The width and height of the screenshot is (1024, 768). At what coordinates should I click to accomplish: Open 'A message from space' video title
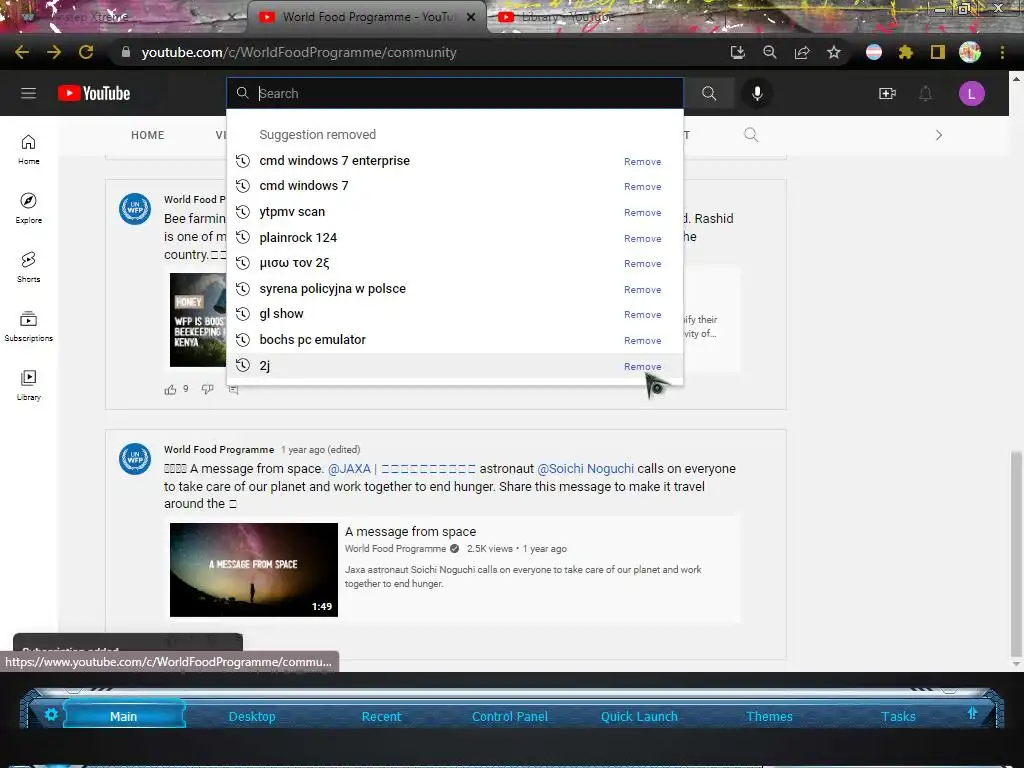point(410,532)
